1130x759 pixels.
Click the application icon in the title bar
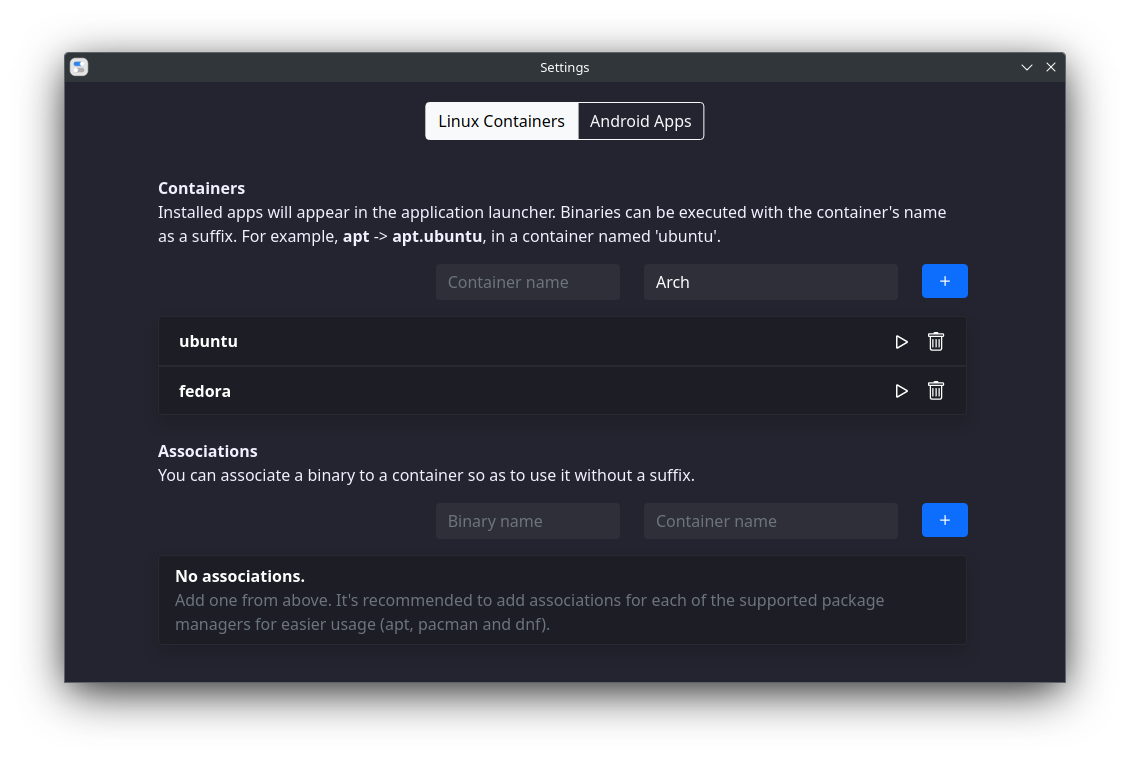point(78,66)
